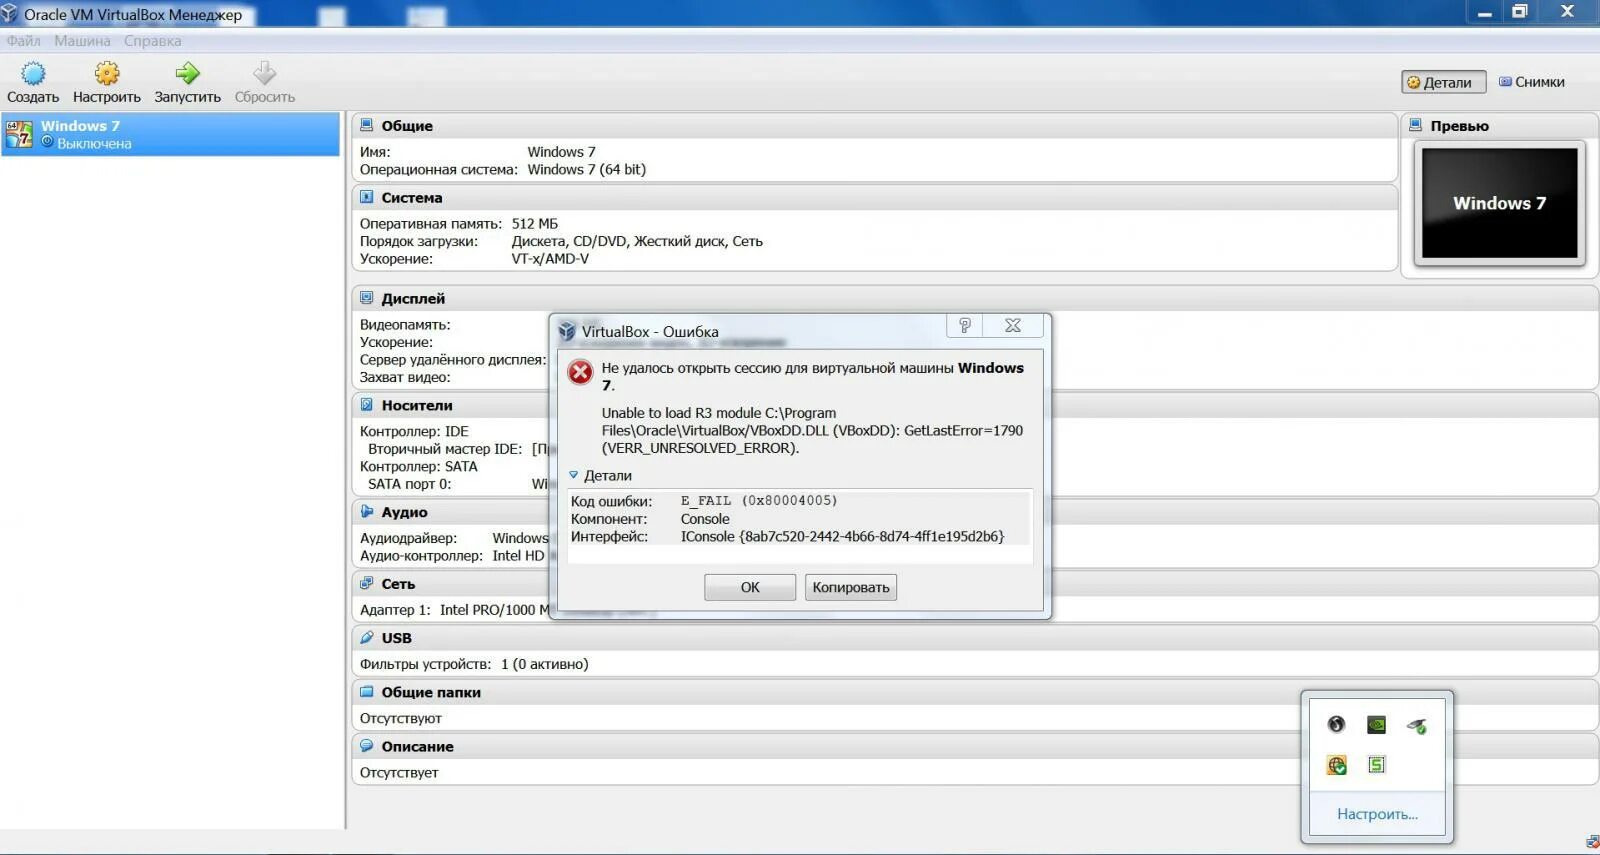Click the safely remove hardware tray icon

click(x=1417, y=725)
